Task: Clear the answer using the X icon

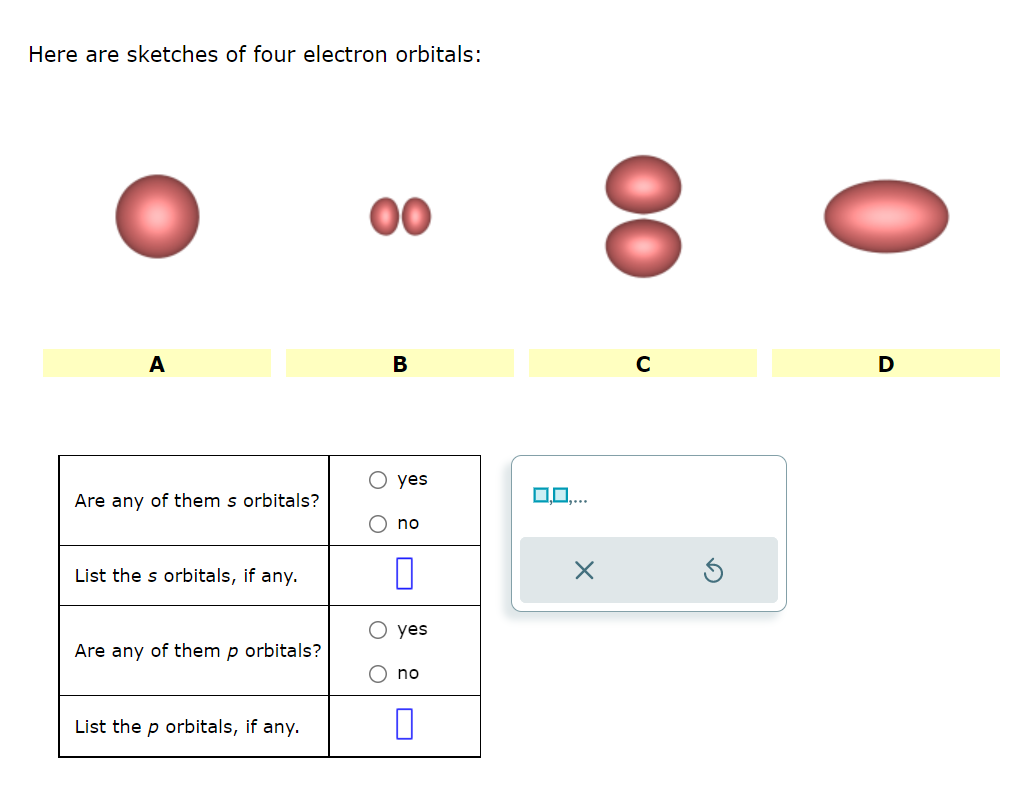Action: [583, 570]
